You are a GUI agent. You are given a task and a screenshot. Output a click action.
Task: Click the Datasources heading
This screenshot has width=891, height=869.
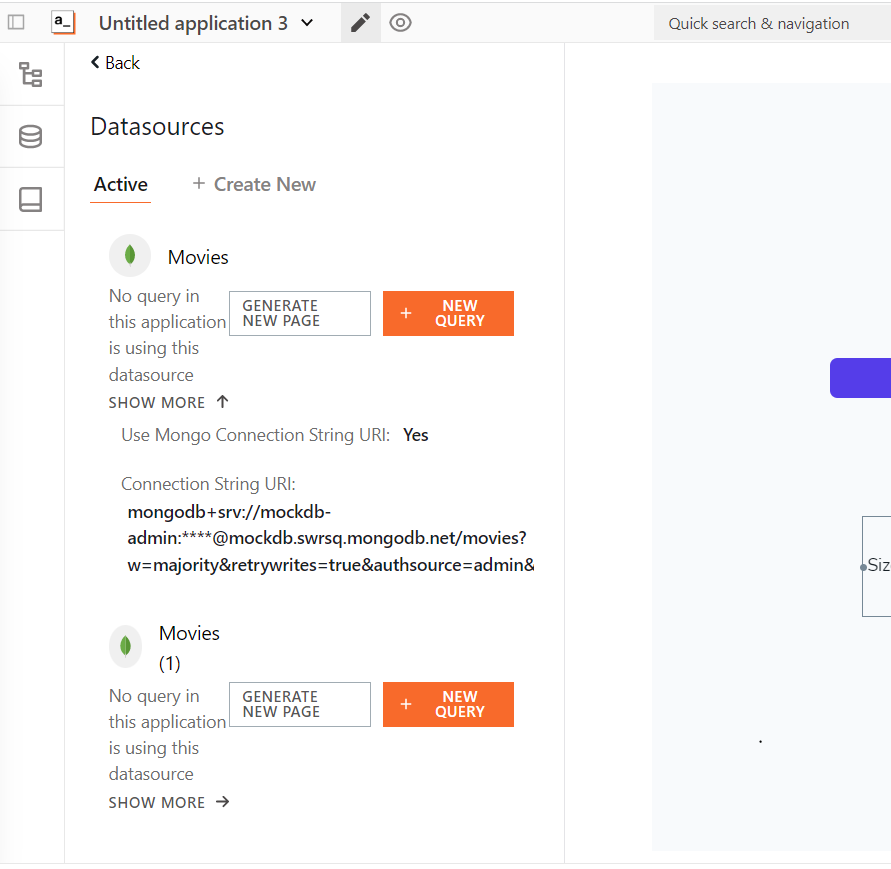157,127
